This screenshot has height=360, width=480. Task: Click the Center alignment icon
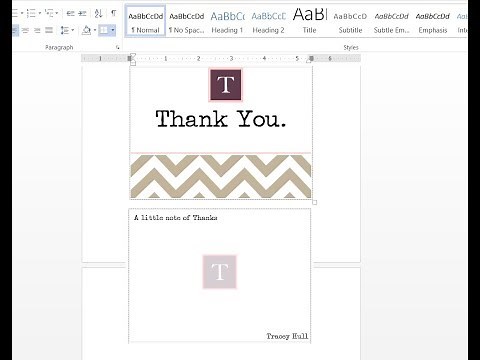pyautogui.click(x=25, y=30)
